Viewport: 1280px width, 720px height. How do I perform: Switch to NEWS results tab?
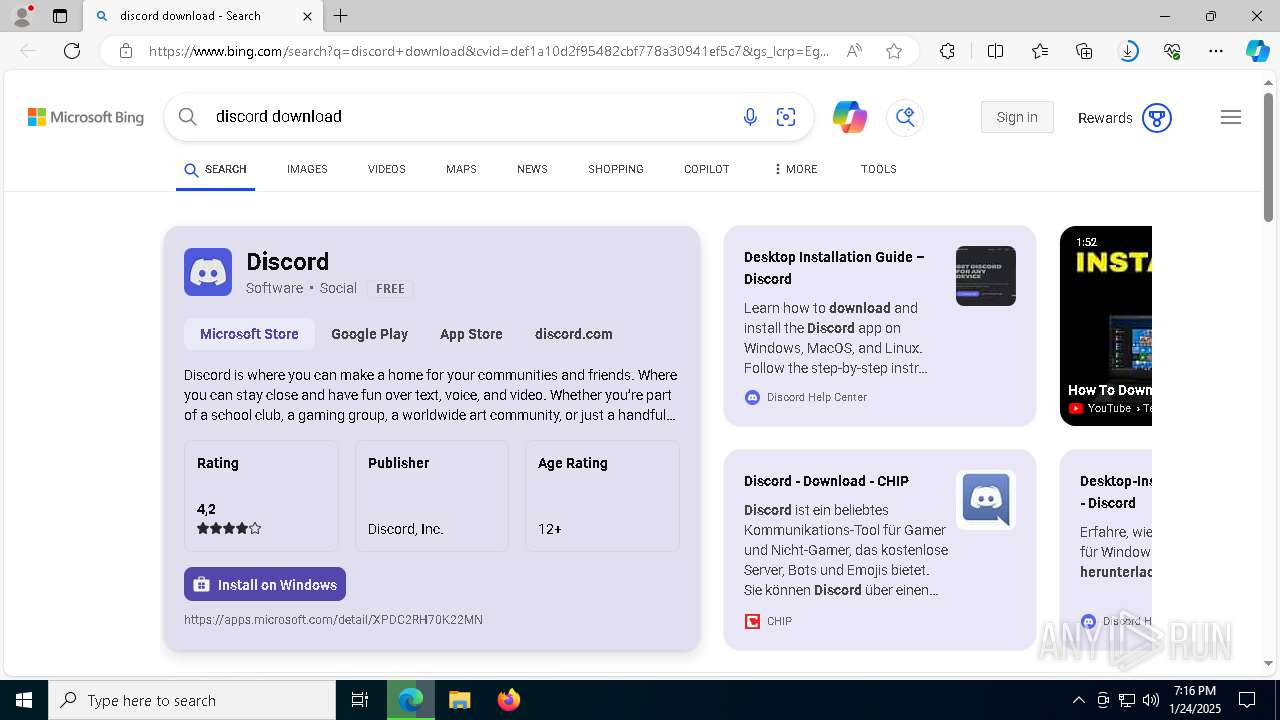tap(532, 169)
